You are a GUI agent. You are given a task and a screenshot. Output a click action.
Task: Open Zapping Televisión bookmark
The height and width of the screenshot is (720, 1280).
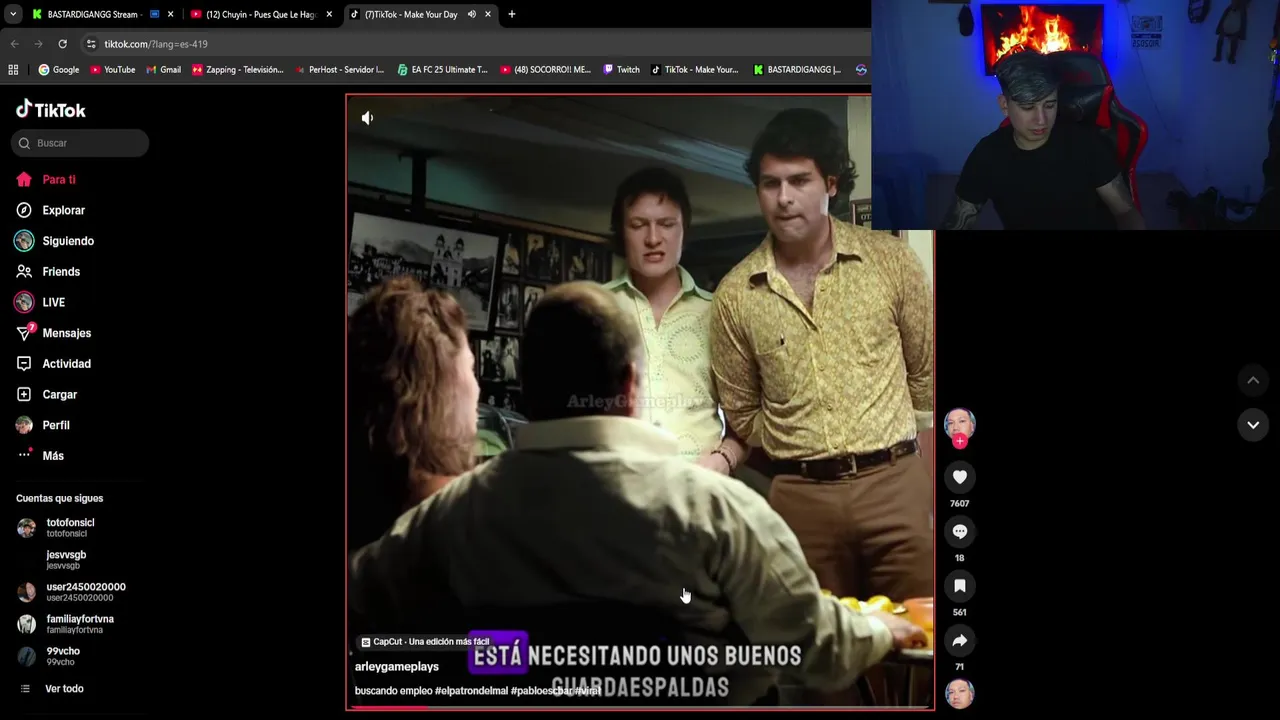tap(238, 70)
